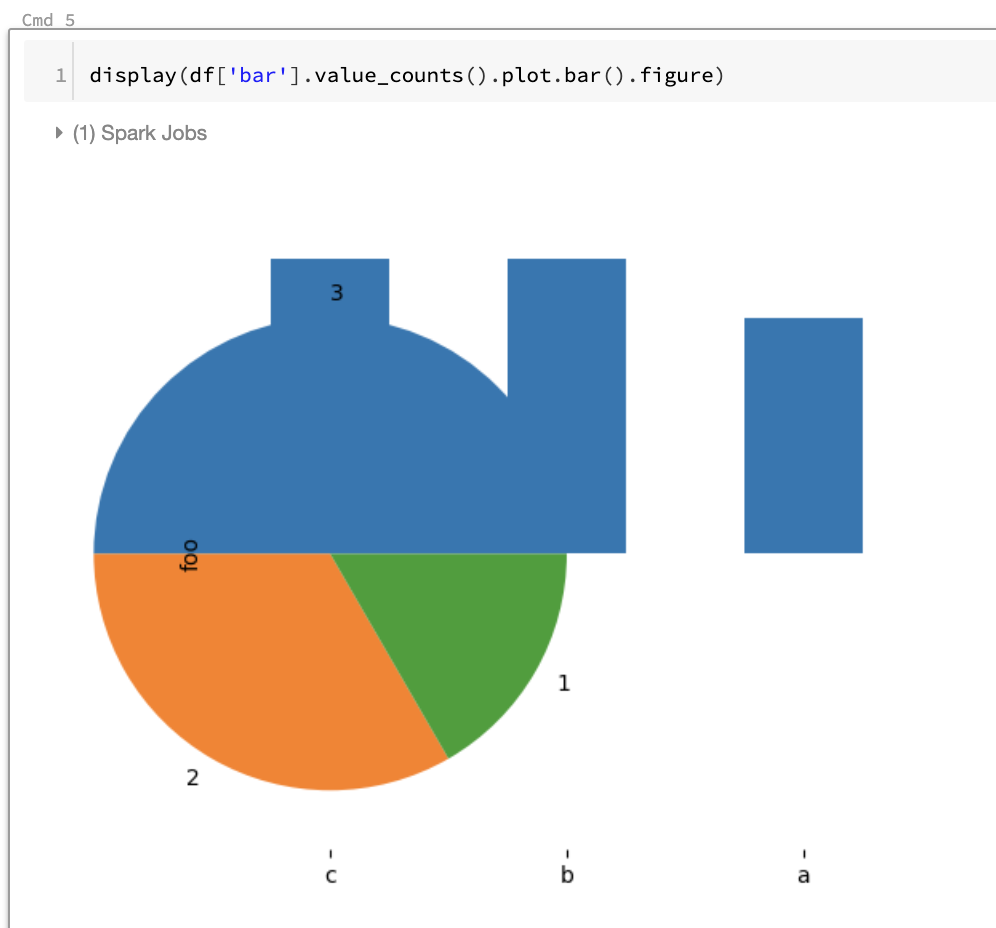The height and width of the screenshot is (928, 996).
Task: Click the Cmd 5 cell label
Action: point(47,19)
